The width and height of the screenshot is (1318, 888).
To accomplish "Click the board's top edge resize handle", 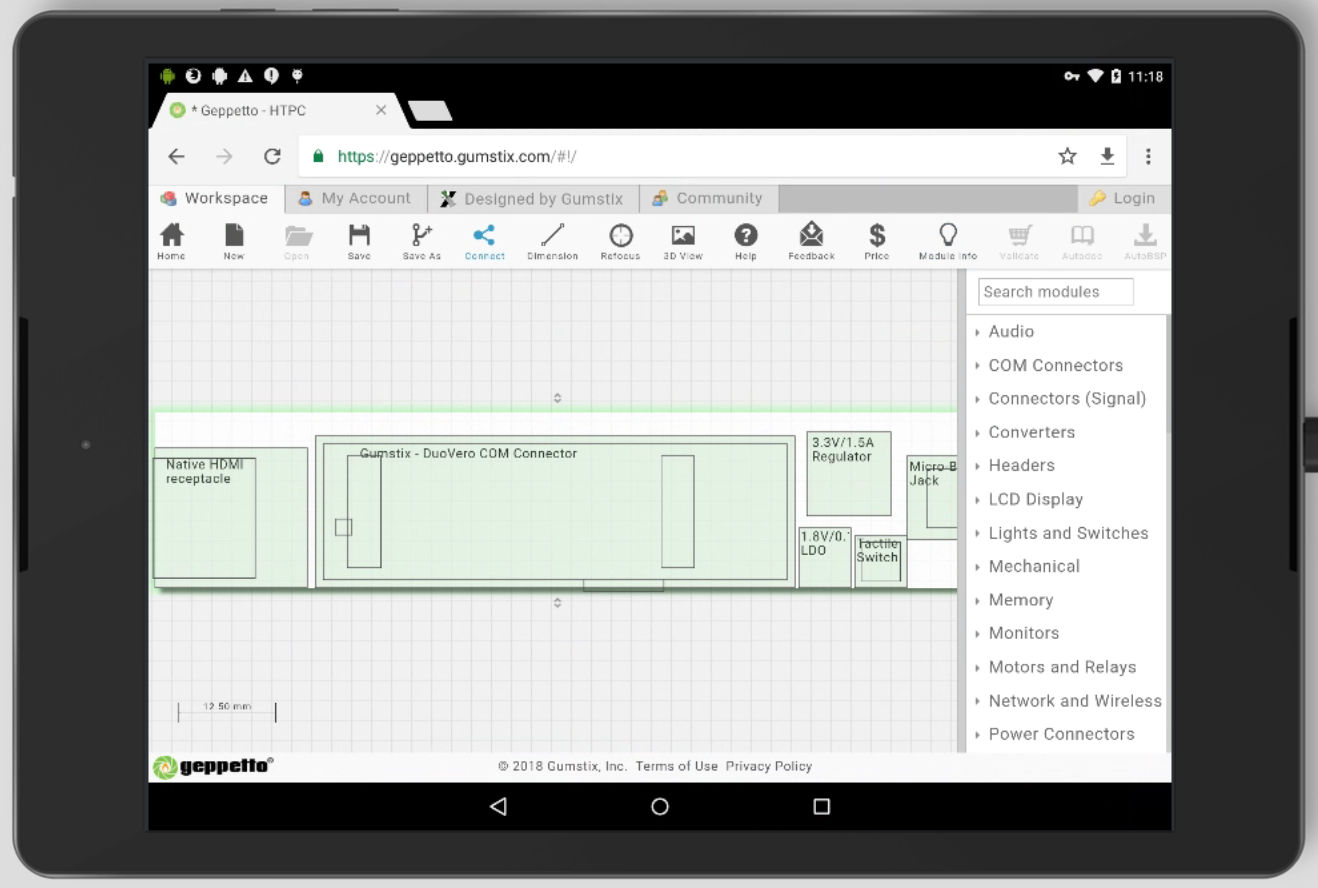I will [557, 398].
